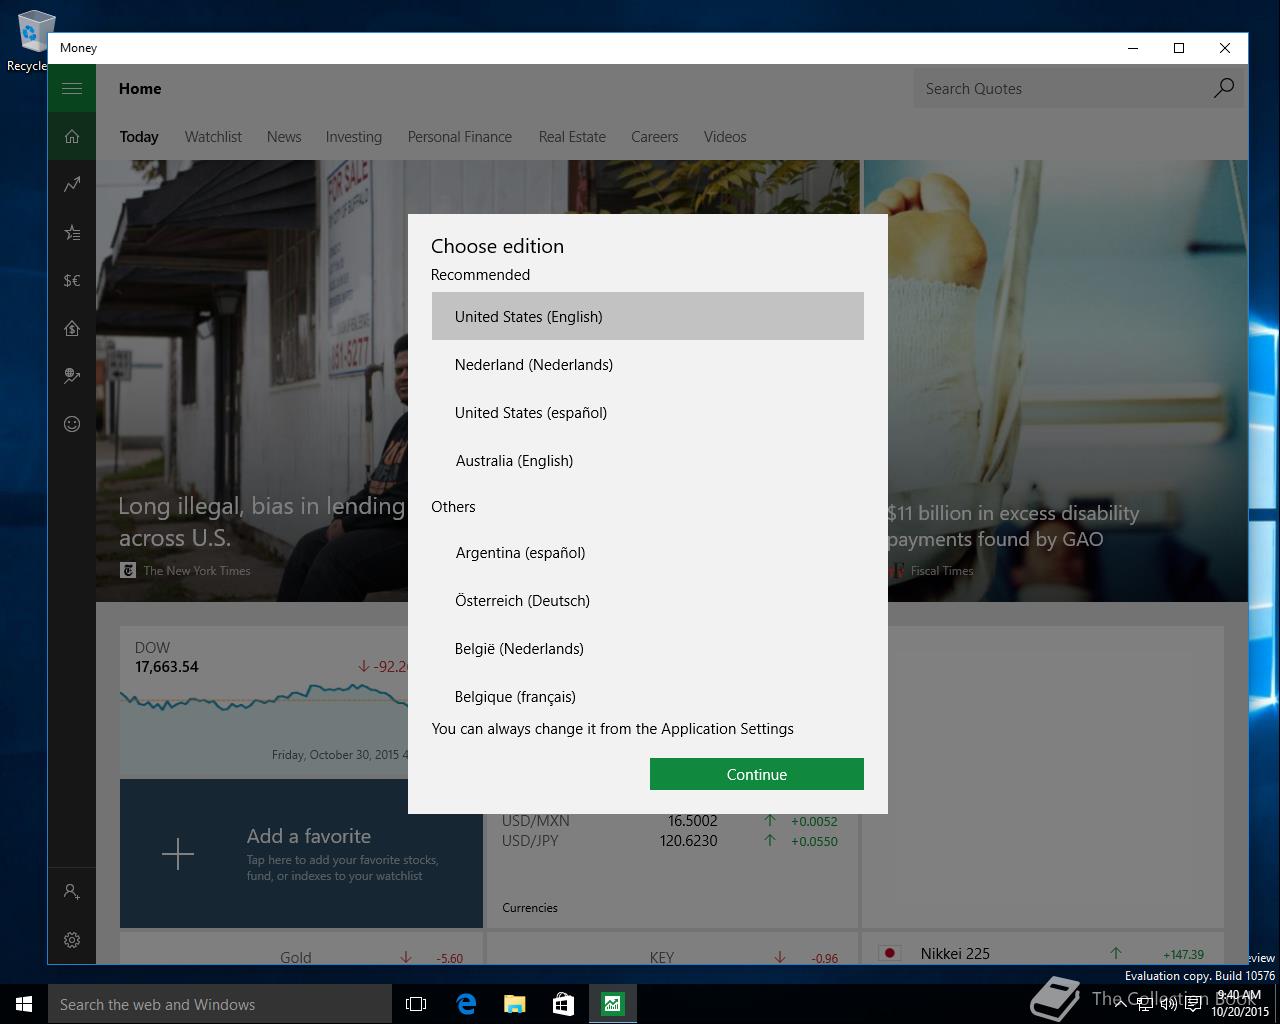1280x1024 pixels.
Task: Open the account sign-in icon in the sidebar
Action: tap(72, 891)
